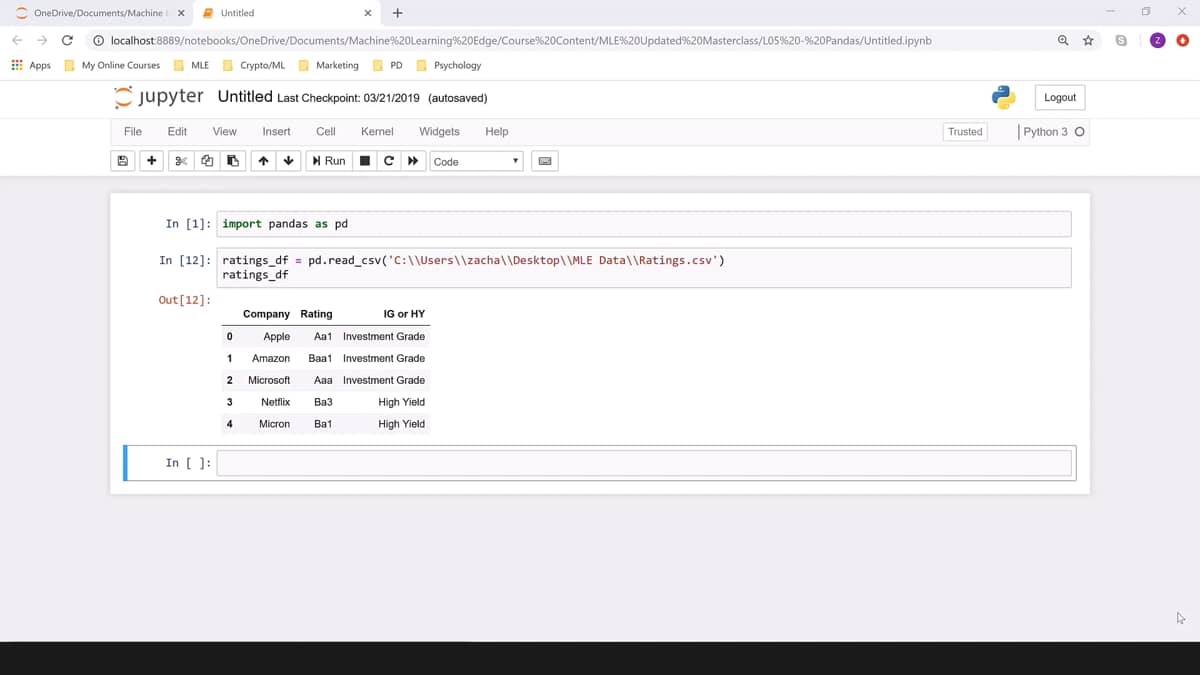This screenshot has width=1200, height=675.
Task: Open the purple Z profile avatar
Action: click(1157, 40)
